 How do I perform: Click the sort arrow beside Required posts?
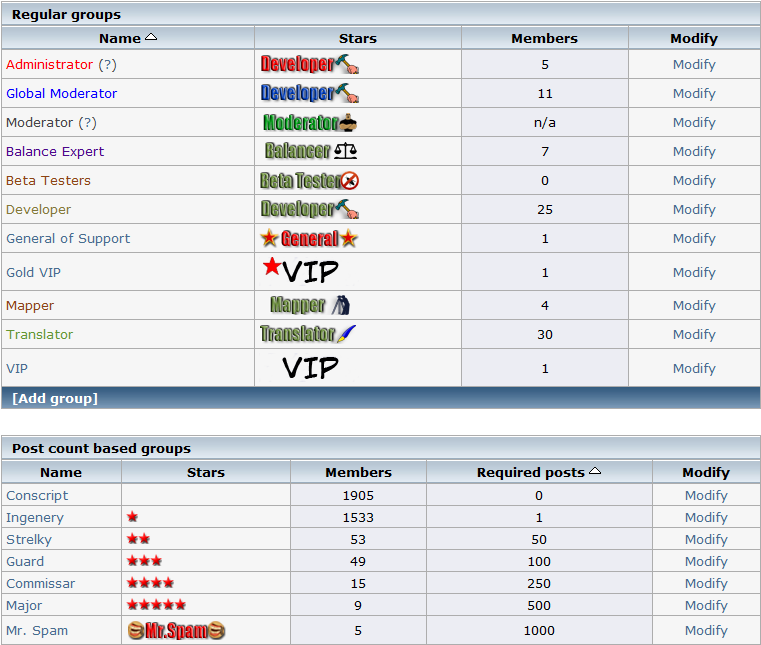(x=595, y=471)
